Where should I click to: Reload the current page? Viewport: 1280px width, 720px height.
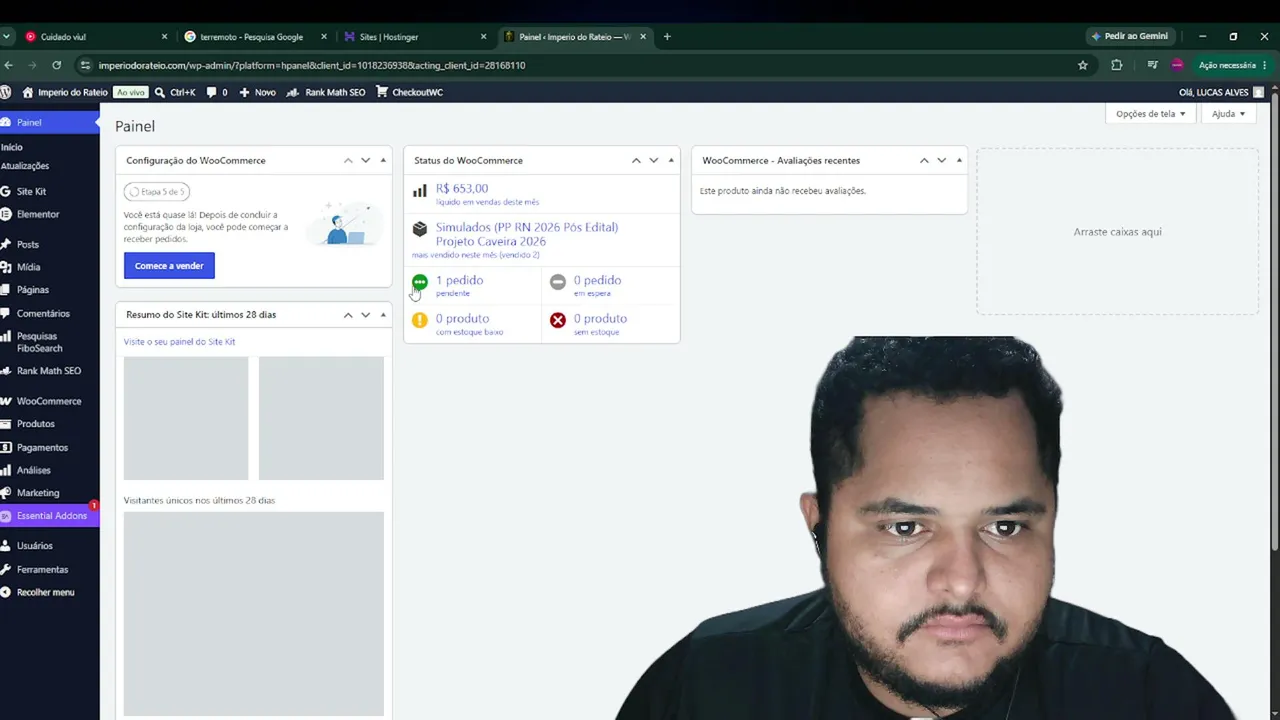pyautogui.click(x=57, y=65)
